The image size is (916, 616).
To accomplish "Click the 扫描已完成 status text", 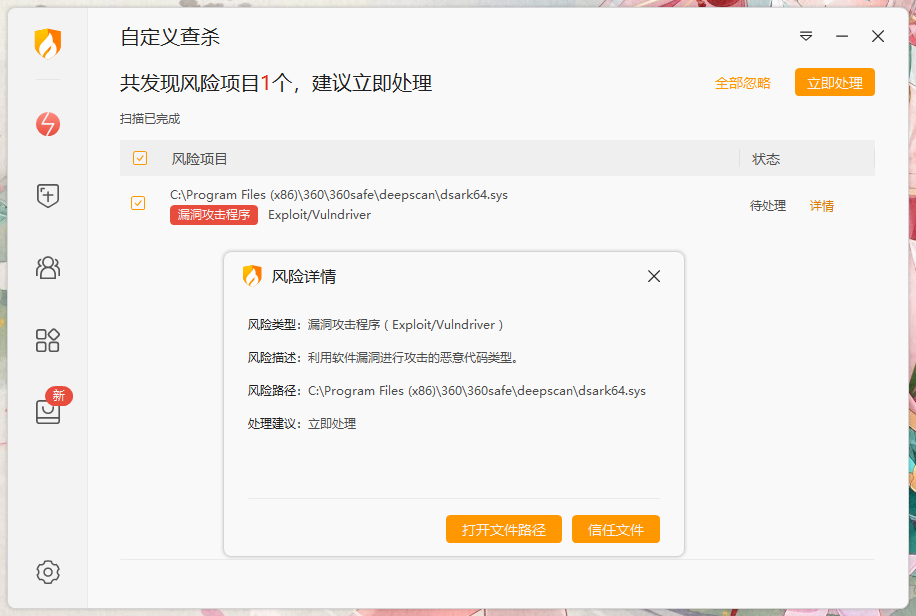I will click(150, 119).
